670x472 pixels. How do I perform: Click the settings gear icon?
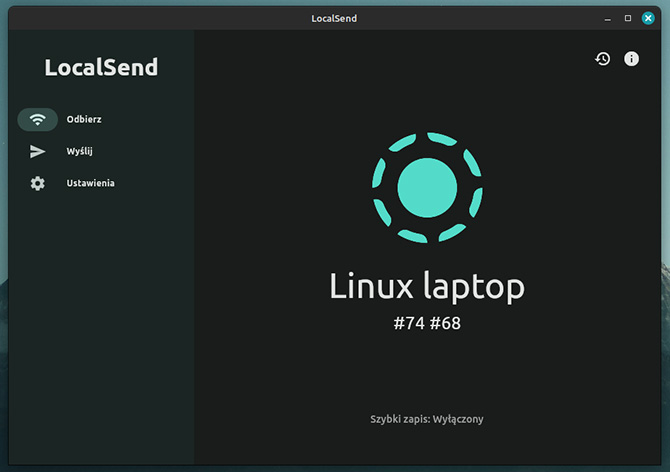[x=37, y=183]
